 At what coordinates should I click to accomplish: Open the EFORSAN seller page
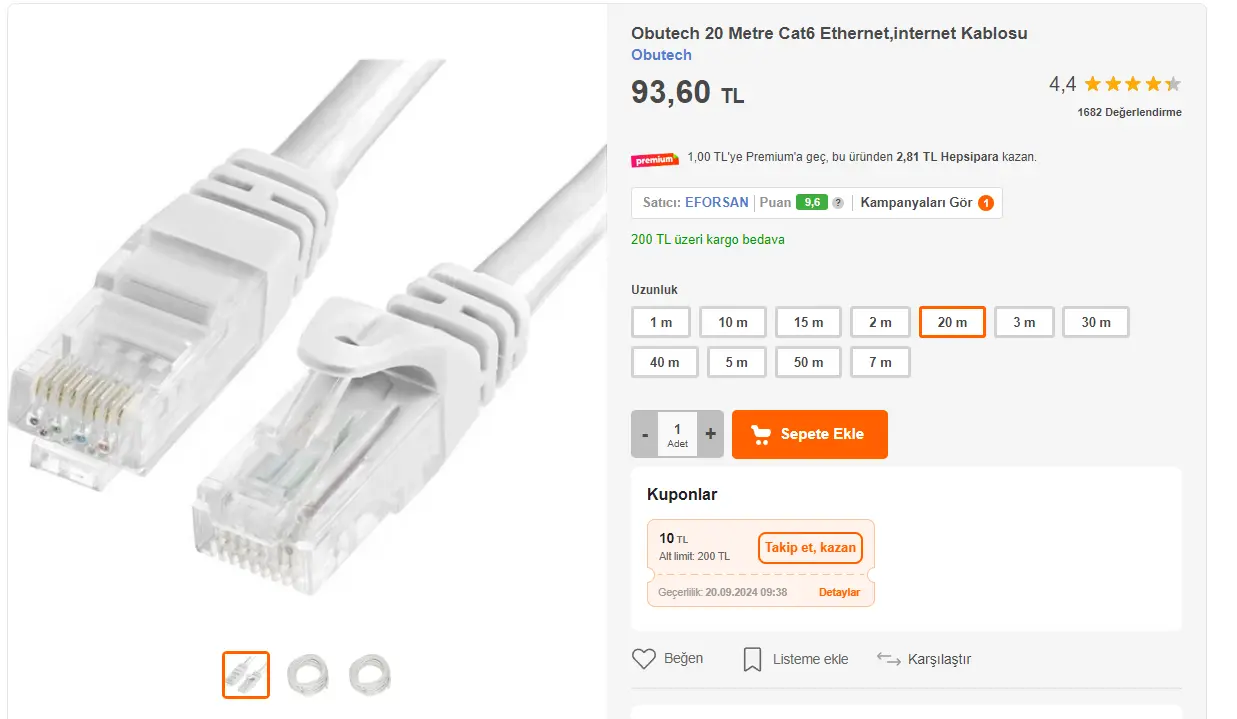coord(716,202)
